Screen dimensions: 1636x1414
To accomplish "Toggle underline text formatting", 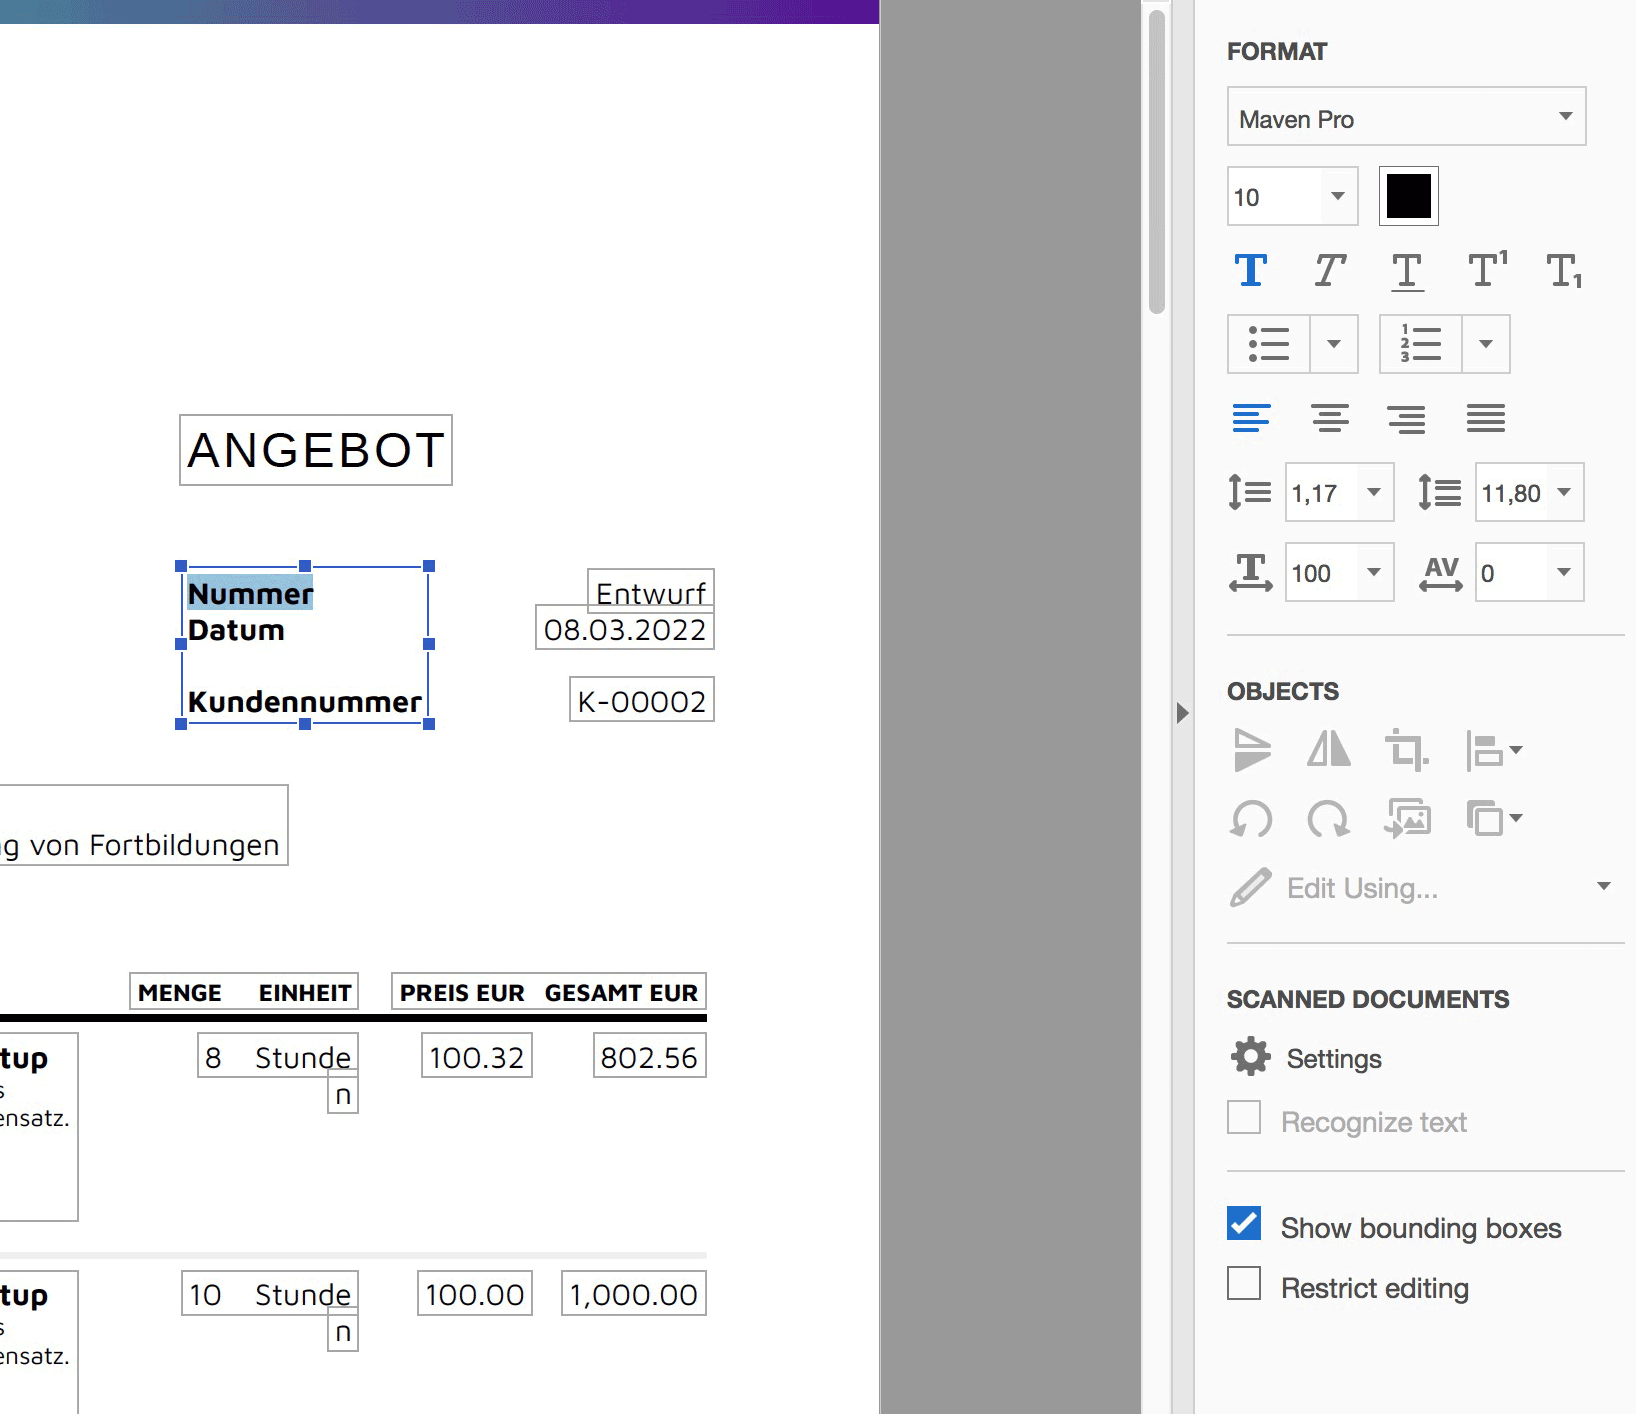I will point(1407,271).
